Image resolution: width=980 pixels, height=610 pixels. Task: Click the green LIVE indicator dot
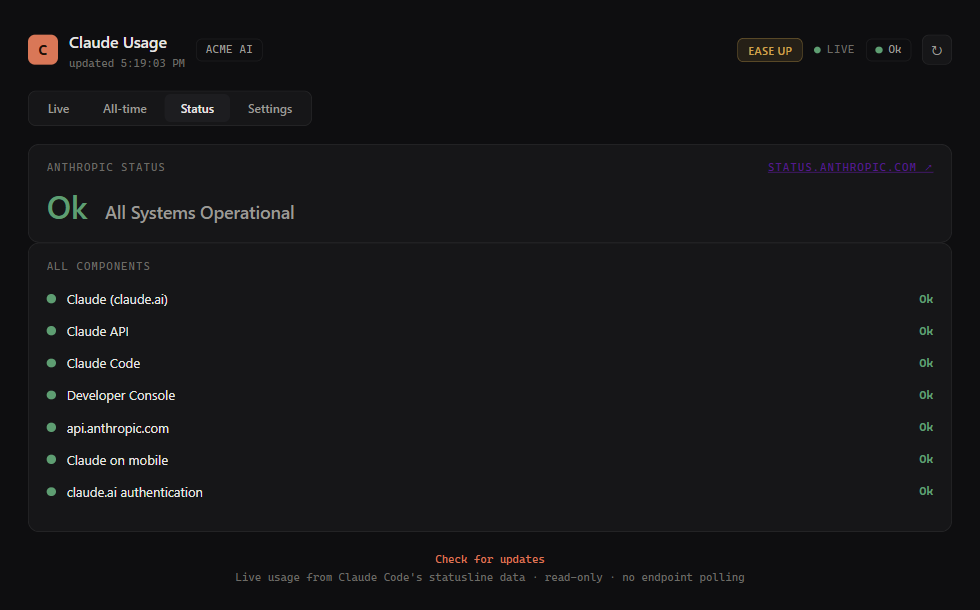817,50
